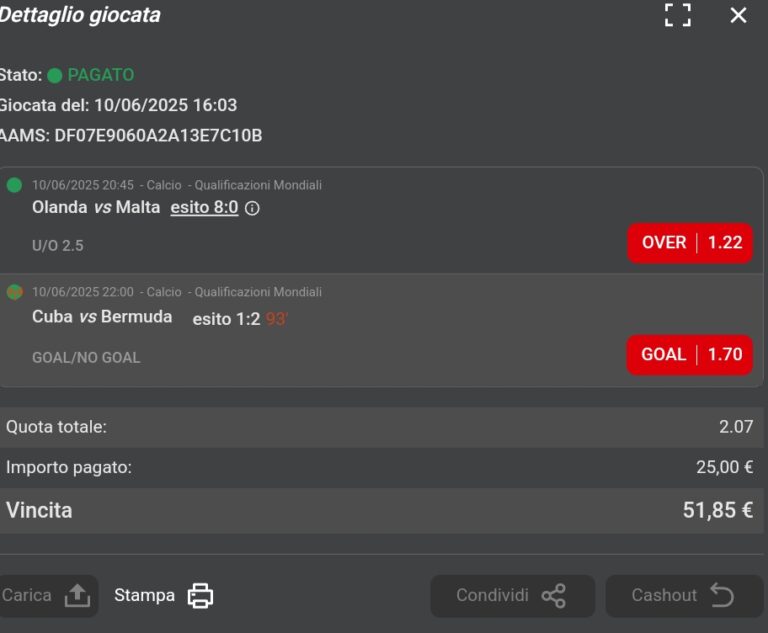
Task: Select the GOAL 1.70 odds badge
Action: (x=690, y=355)
